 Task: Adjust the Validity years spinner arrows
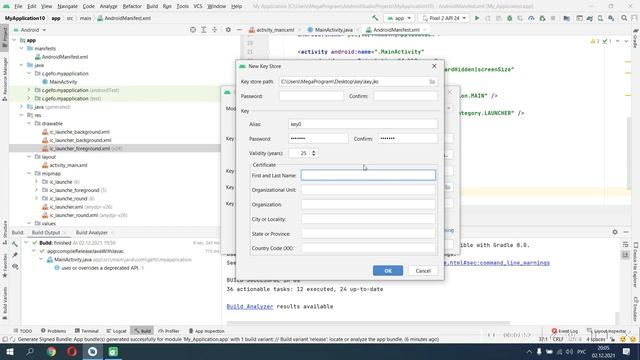(313, 153)
